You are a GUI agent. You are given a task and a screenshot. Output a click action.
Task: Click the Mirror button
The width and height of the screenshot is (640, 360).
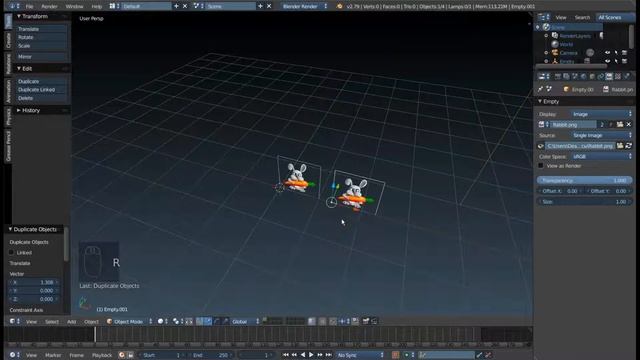(x=41, y=57)
